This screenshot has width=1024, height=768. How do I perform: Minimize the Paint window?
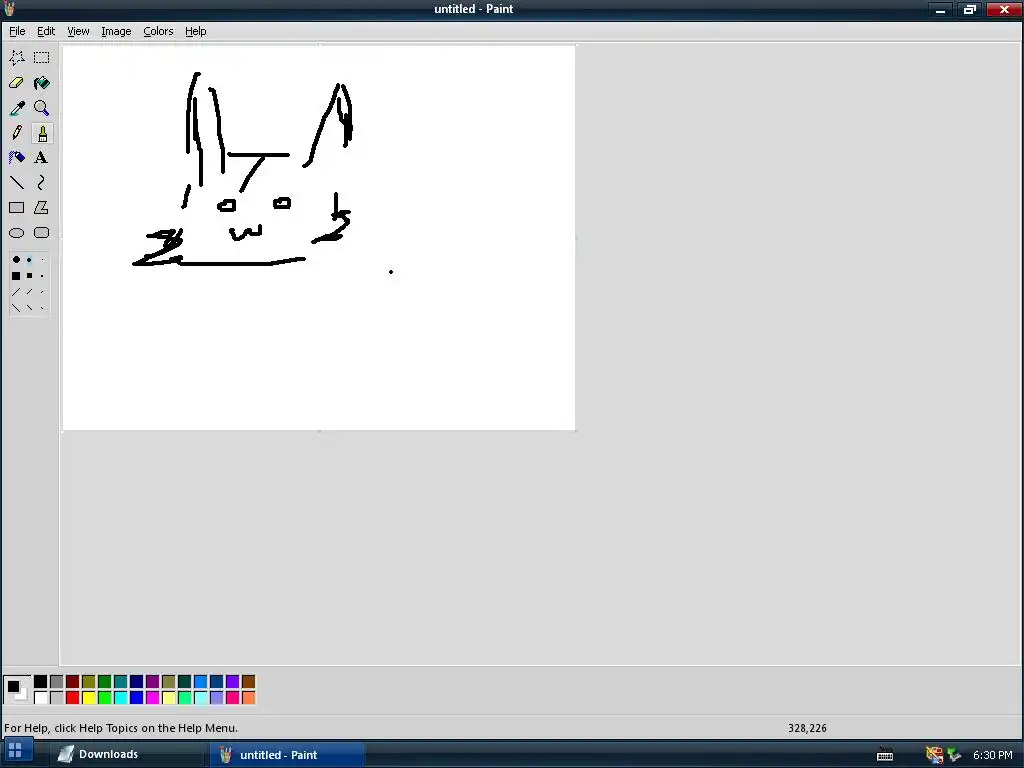940,9
